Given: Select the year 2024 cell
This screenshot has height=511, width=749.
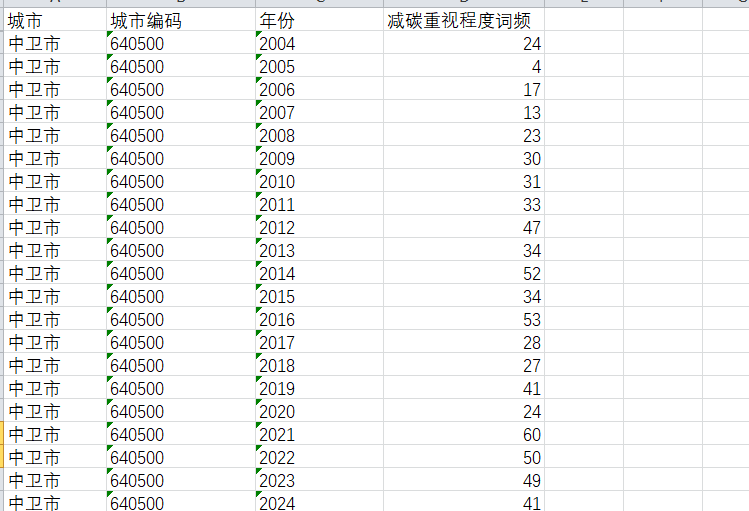Looking at the screenshot, I should coord(320,502).
